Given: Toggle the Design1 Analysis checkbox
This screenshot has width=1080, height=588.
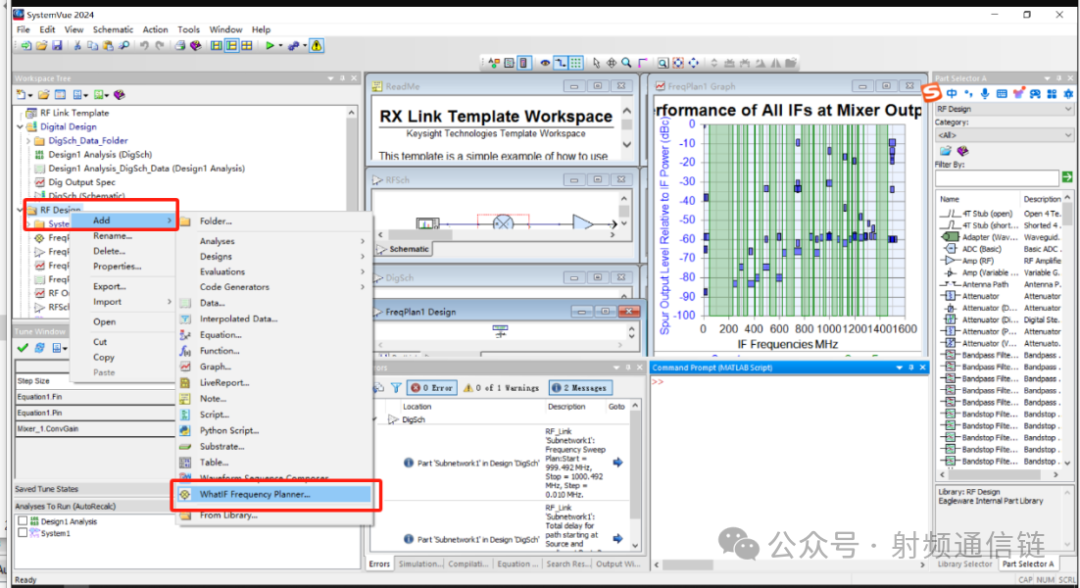Looking at the screenshot, I should (23, 521).
